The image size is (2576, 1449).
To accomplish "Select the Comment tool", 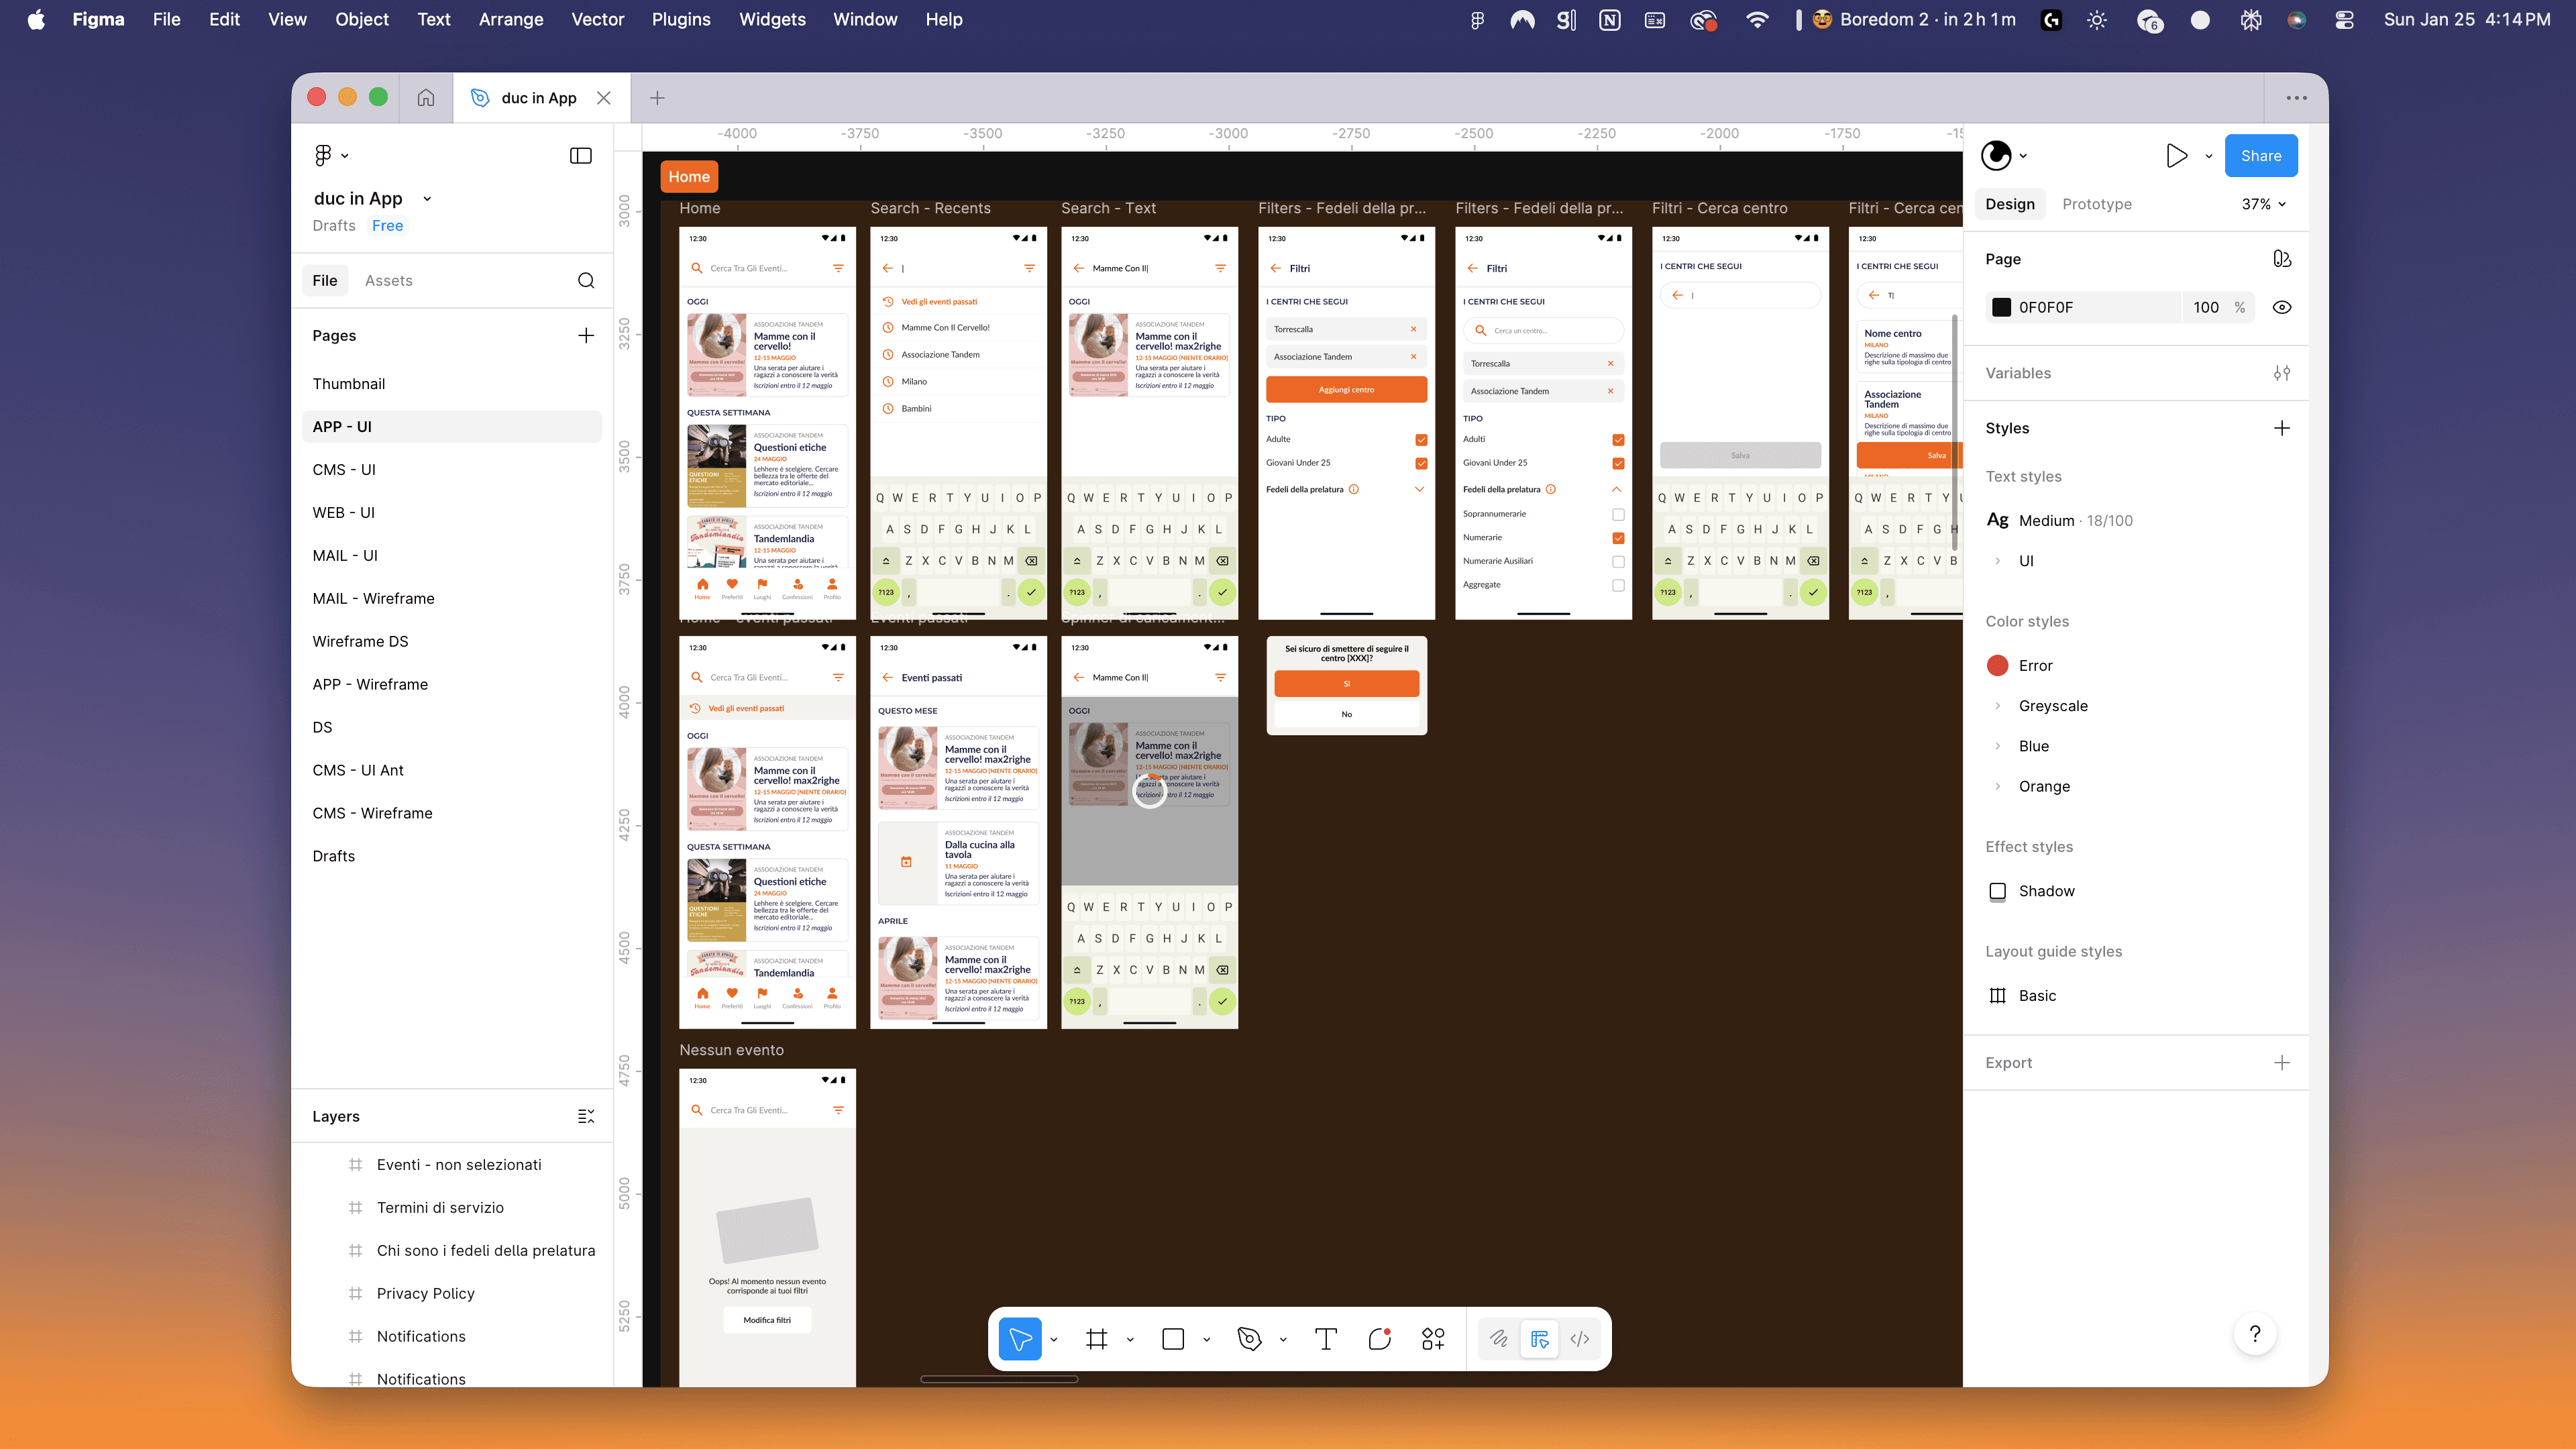I will [x=1380, y=1339].
